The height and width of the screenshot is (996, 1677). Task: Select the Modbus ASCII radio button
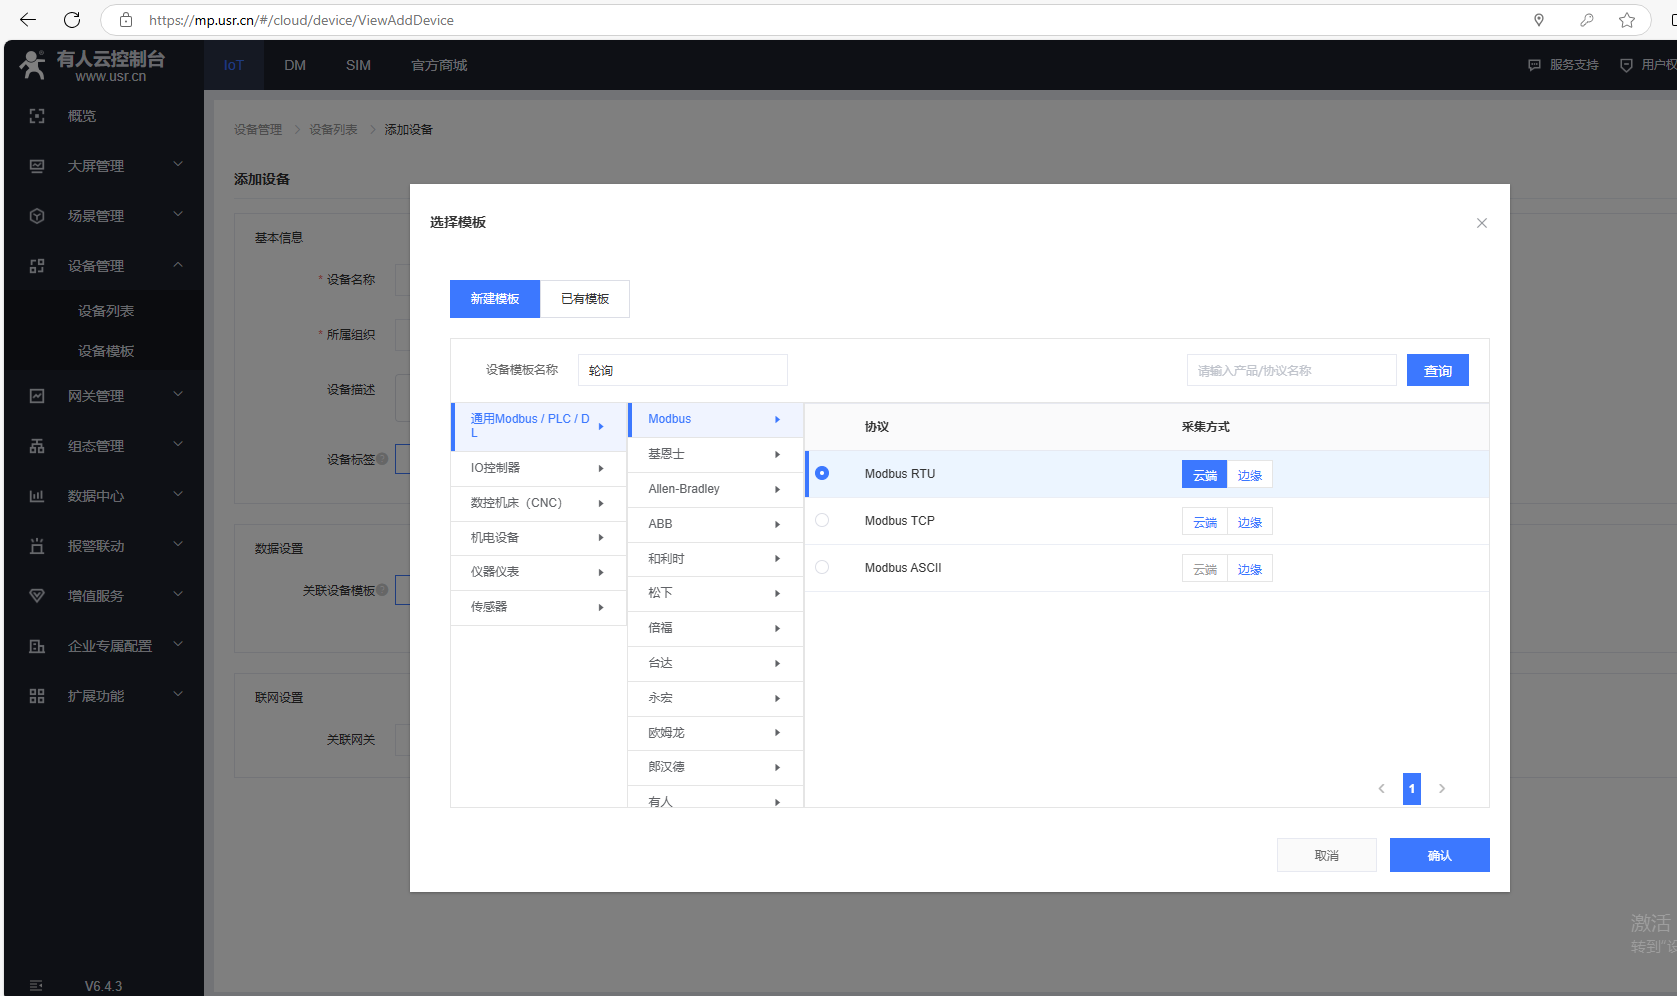822,567
